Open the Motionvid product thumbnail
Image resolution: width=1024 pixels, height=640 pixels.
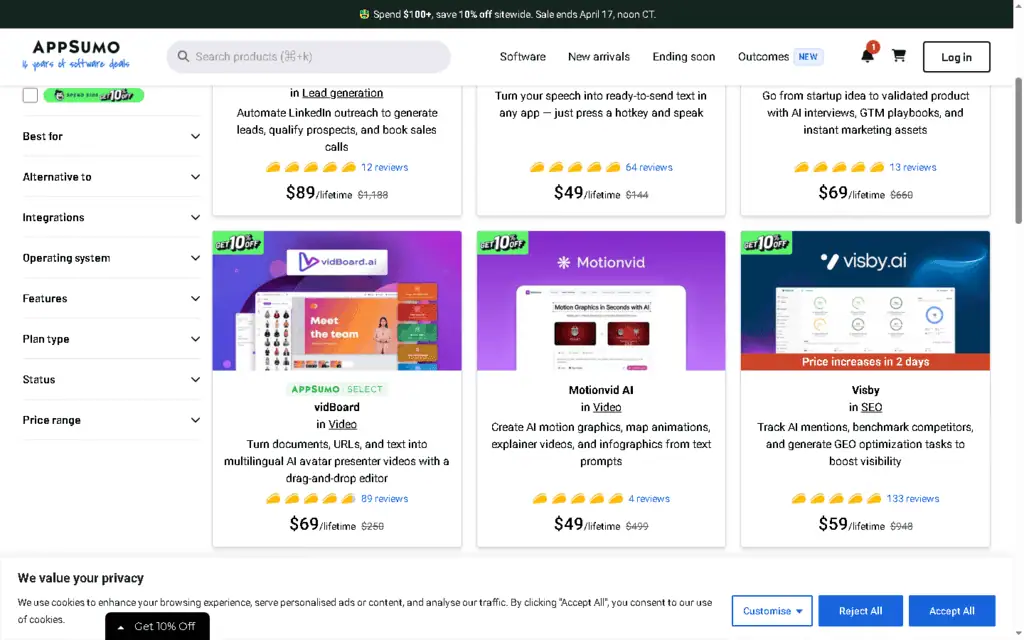click(601, 301)
